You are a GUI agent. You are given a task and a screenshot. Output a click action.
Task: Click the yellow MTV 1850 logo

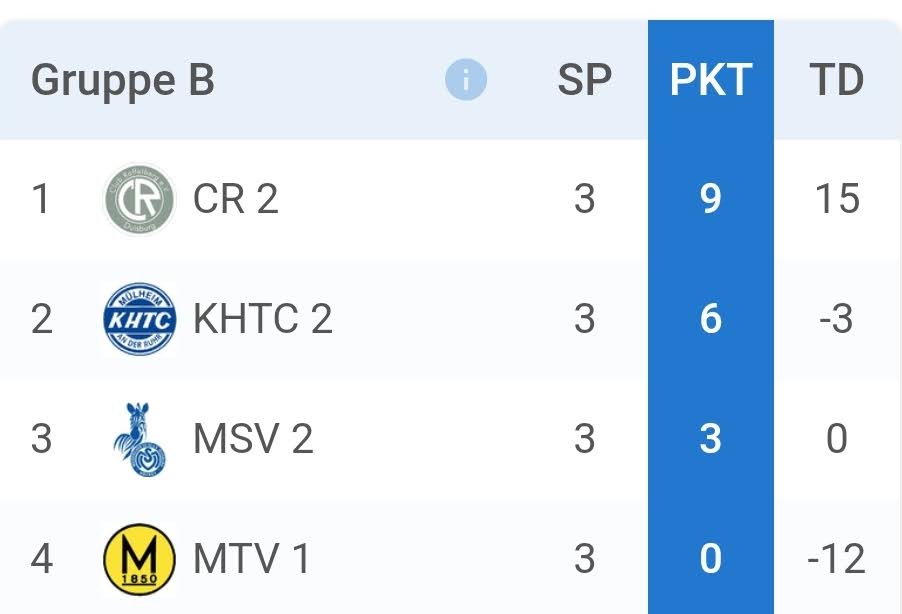point(139,559)
